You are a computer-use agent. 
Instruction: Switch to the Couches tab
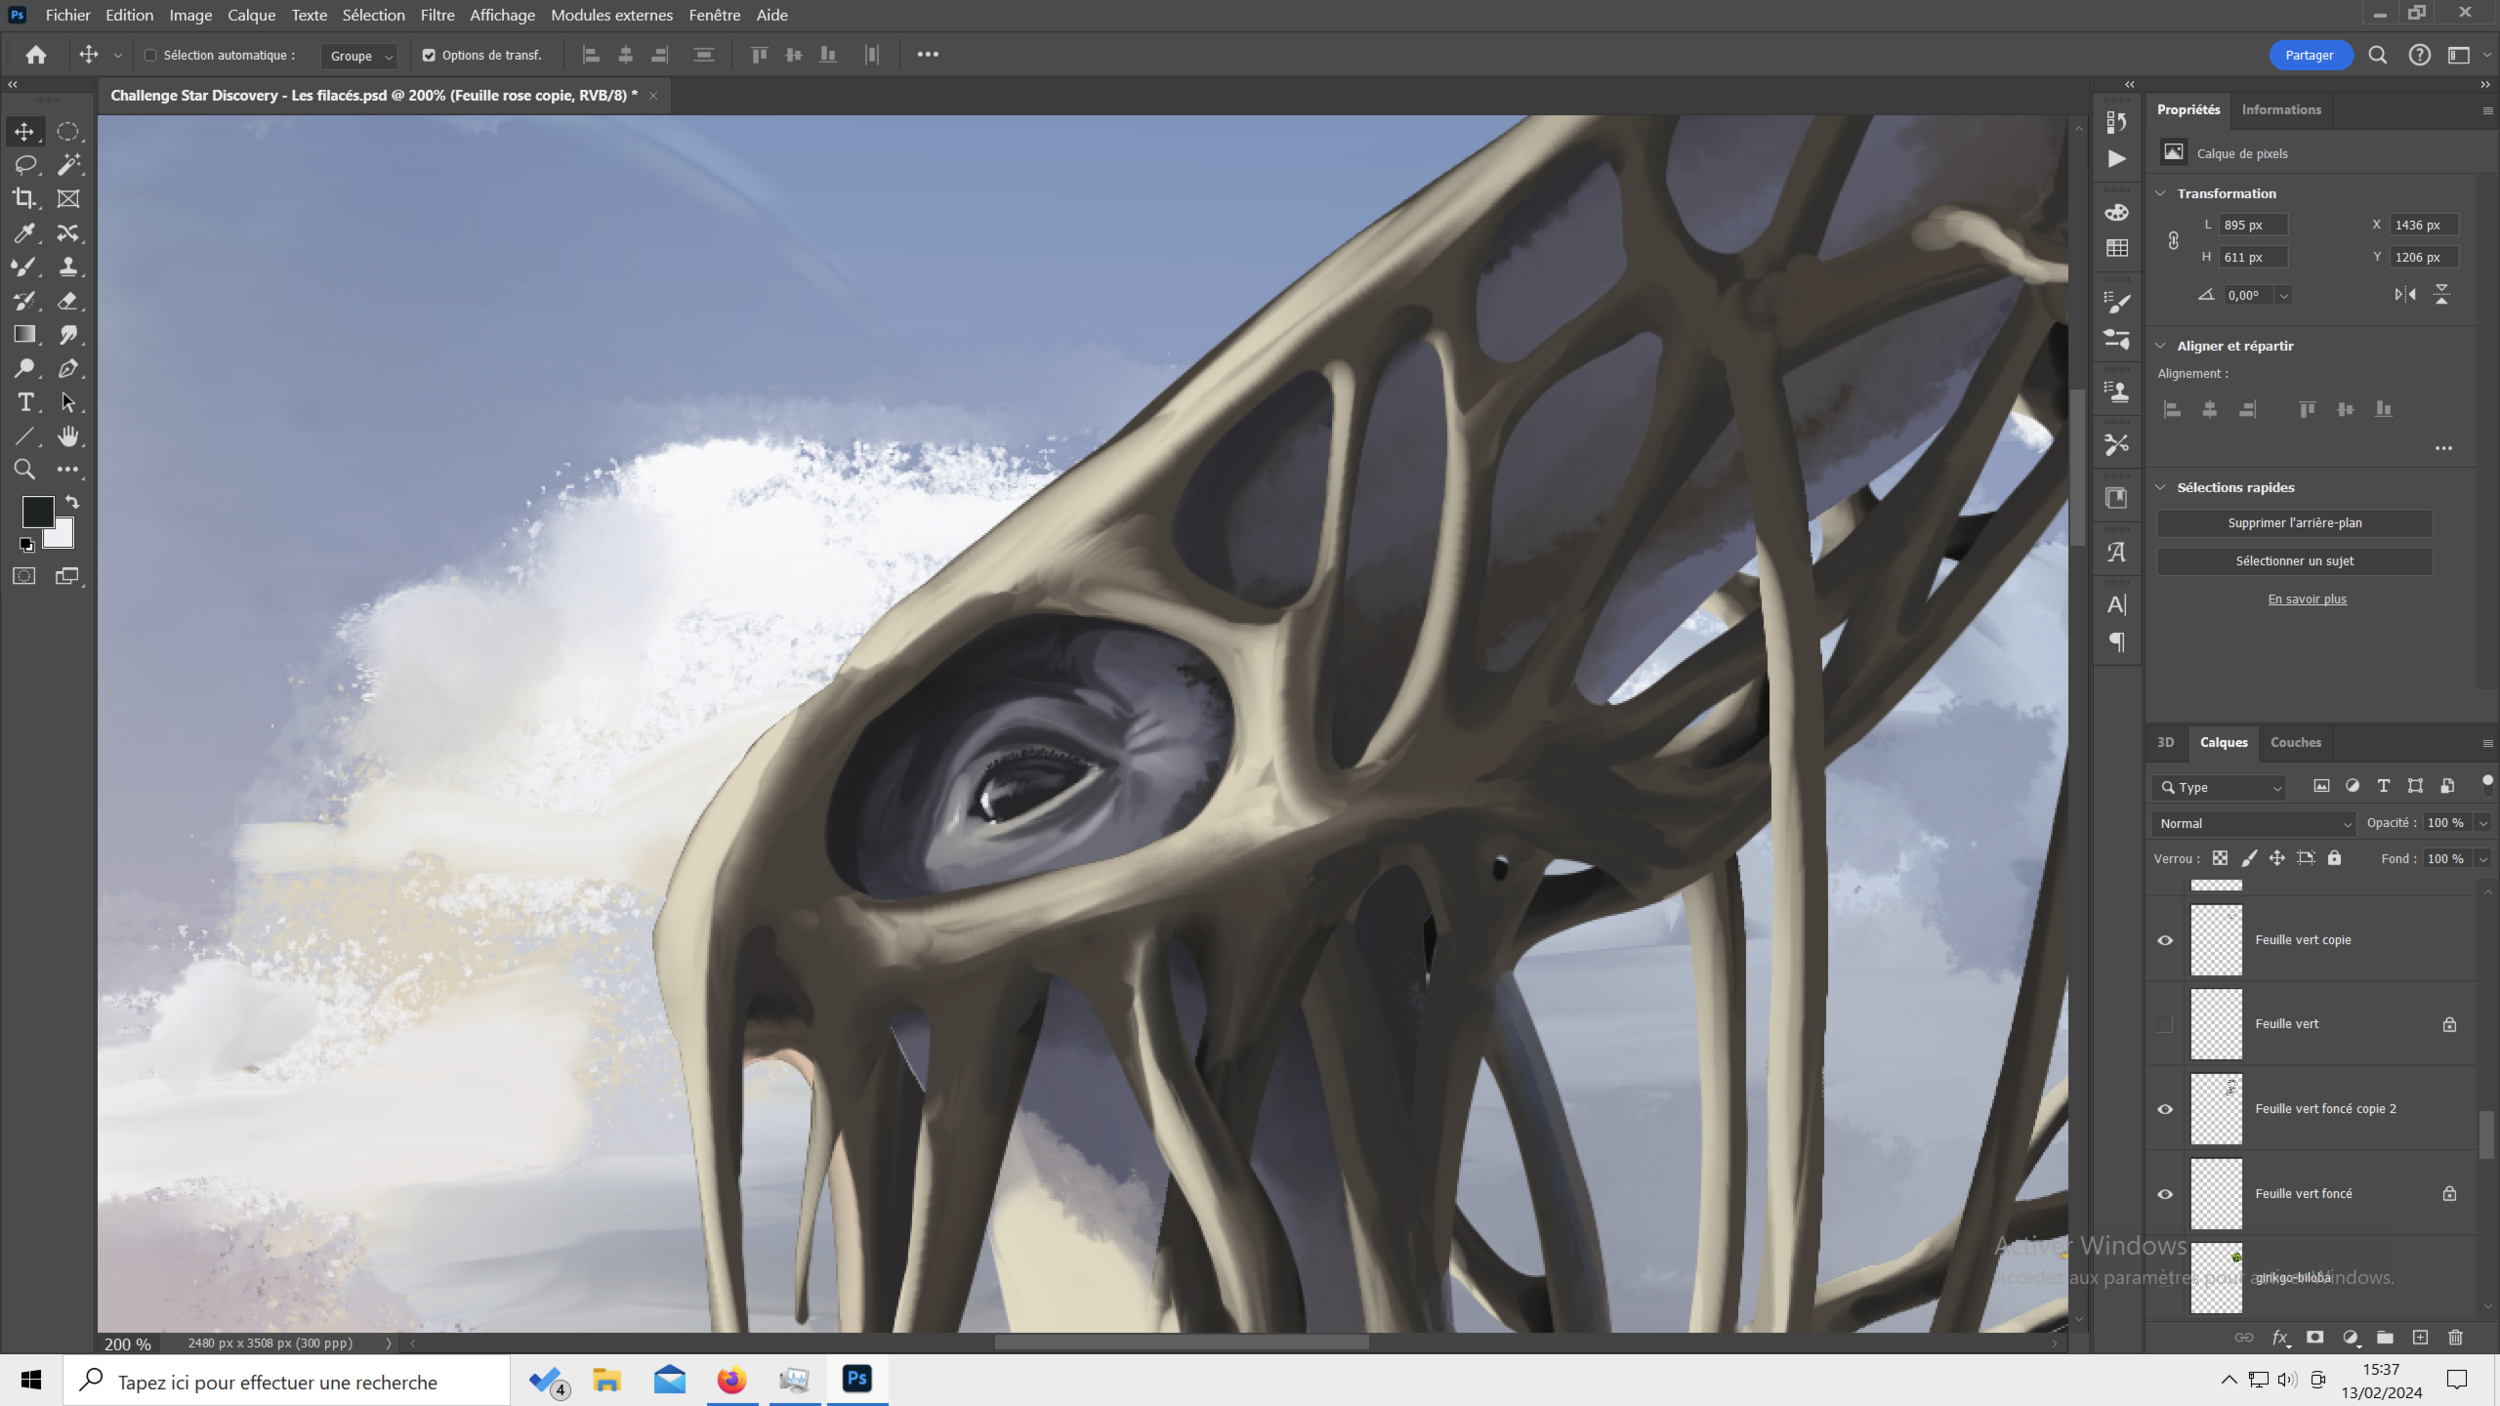click(x=2295, y=742)
